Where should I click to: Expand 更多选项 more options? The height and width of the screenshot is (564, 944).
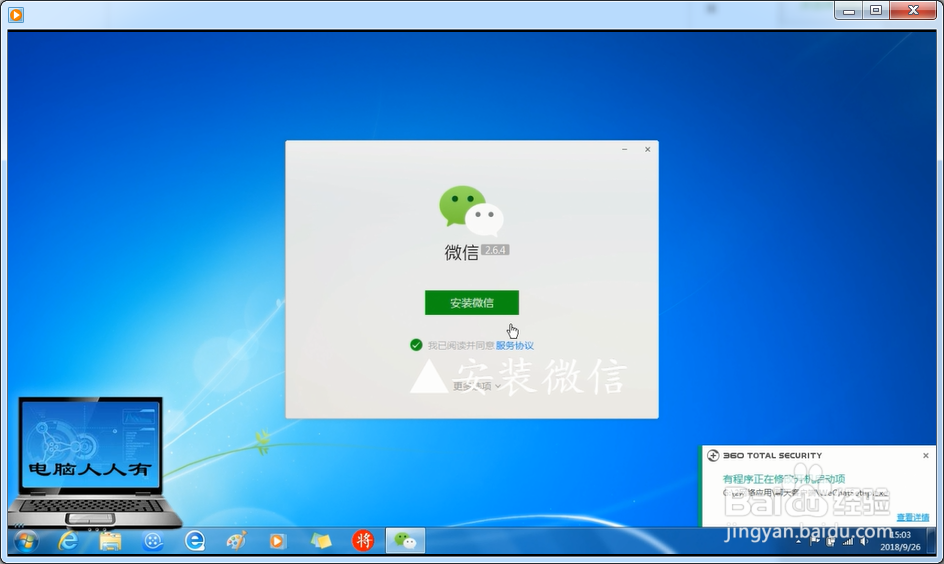(476, 386)
